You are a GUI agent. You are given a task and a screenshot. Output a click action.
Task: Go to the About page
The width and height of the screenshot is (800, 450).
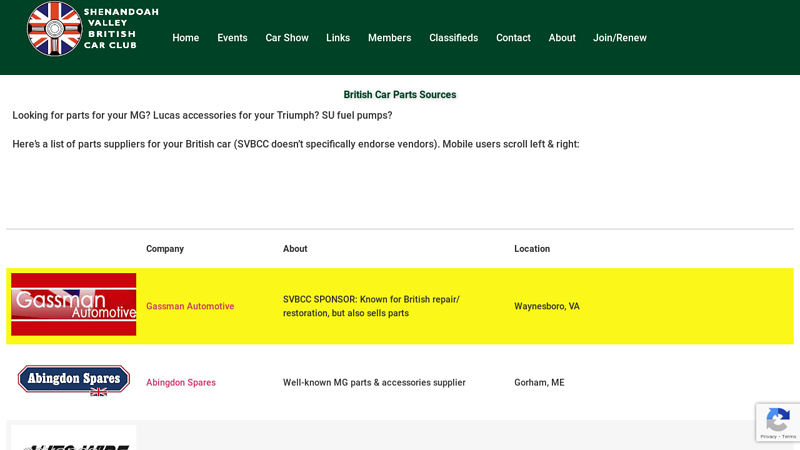click(x=562, y=38)
